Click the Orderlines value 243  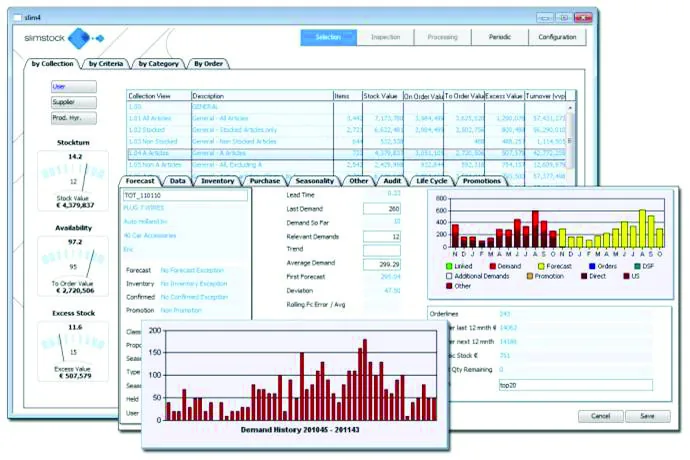pyautogui.click(x=505, y=314)
